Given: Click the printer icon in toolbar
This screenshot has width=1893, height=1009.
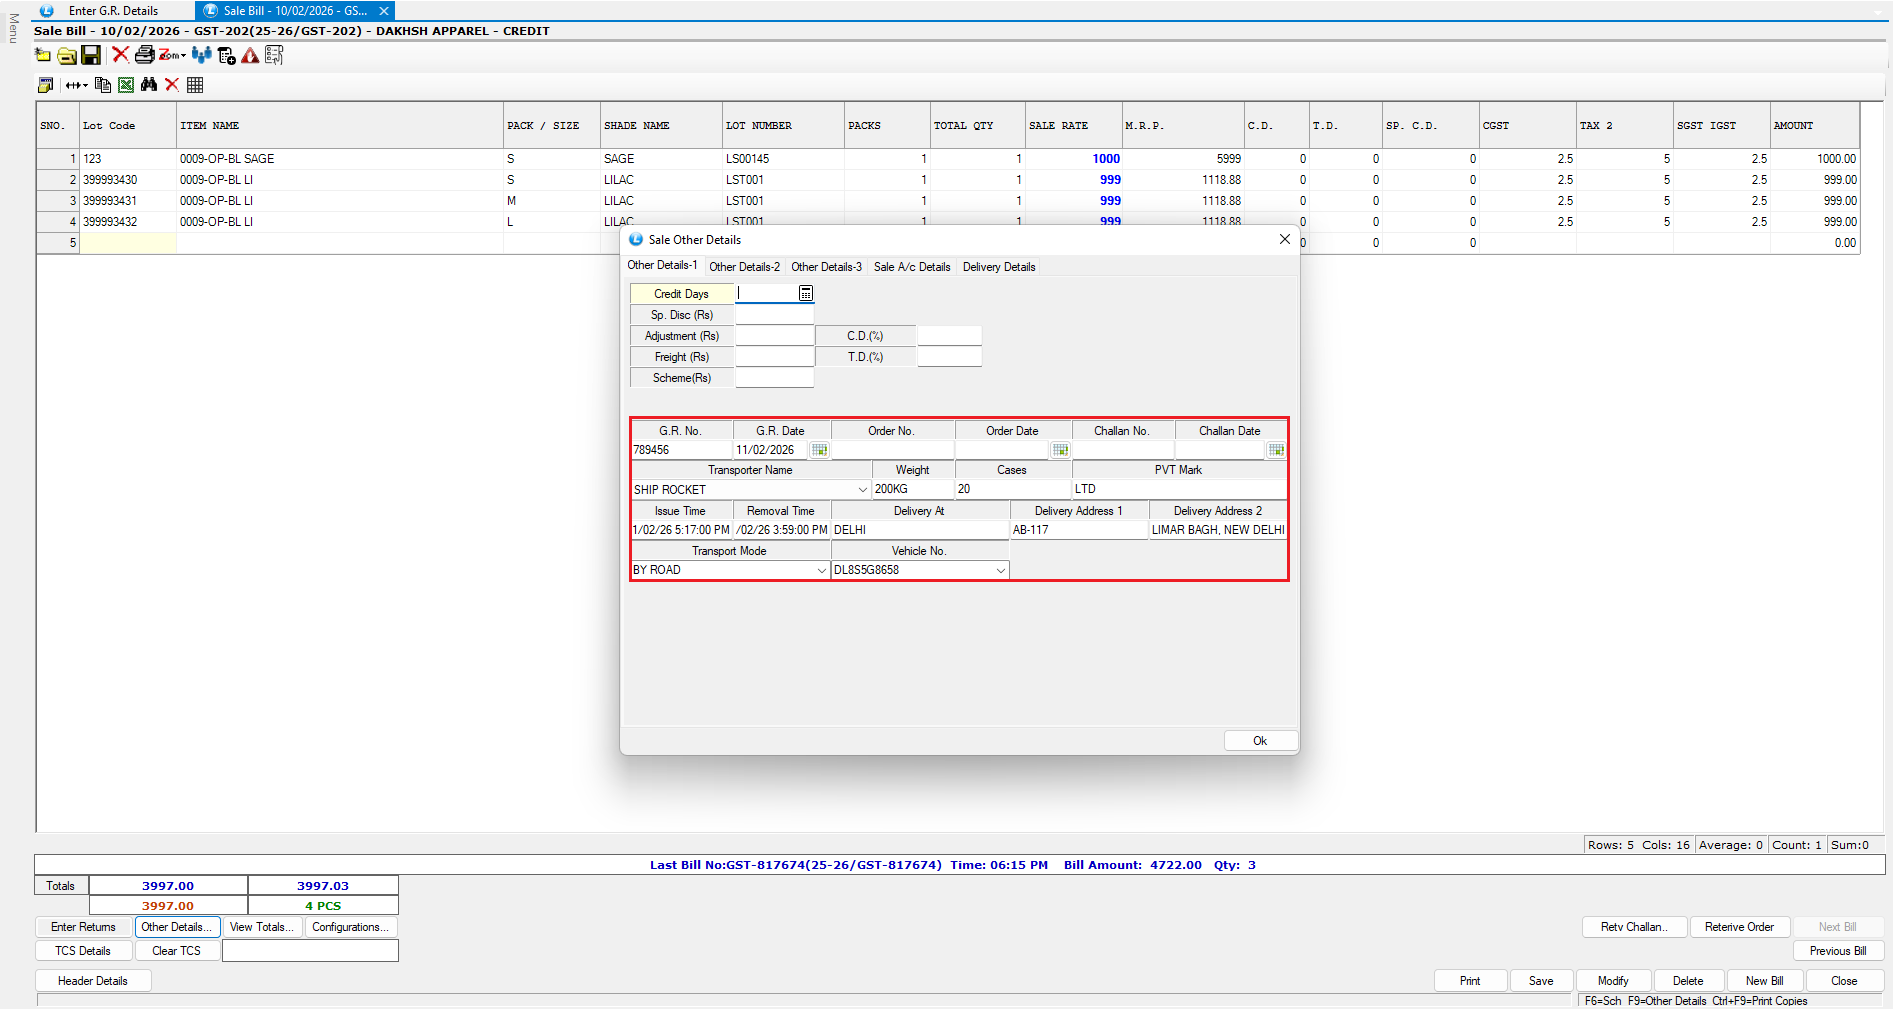Looking at the screenshot, I should click(x=144, y=55).
